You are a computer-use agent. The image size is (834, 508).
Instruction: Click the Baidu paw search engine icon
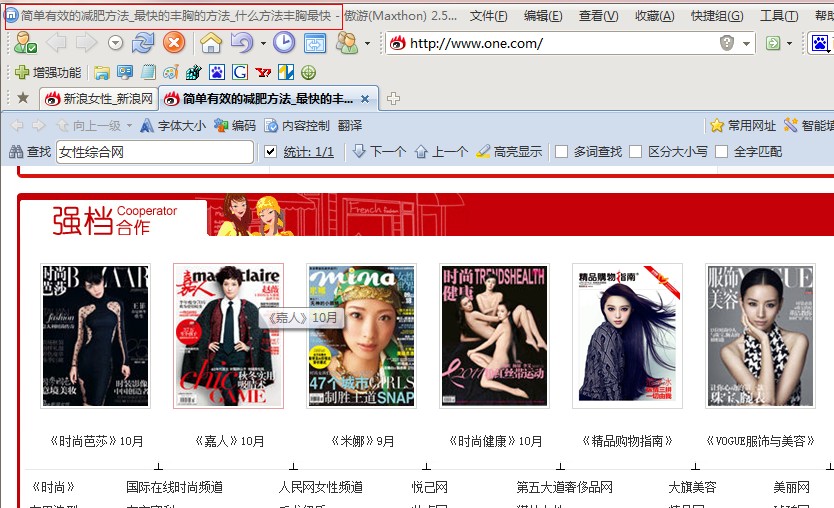click(820, 43)
